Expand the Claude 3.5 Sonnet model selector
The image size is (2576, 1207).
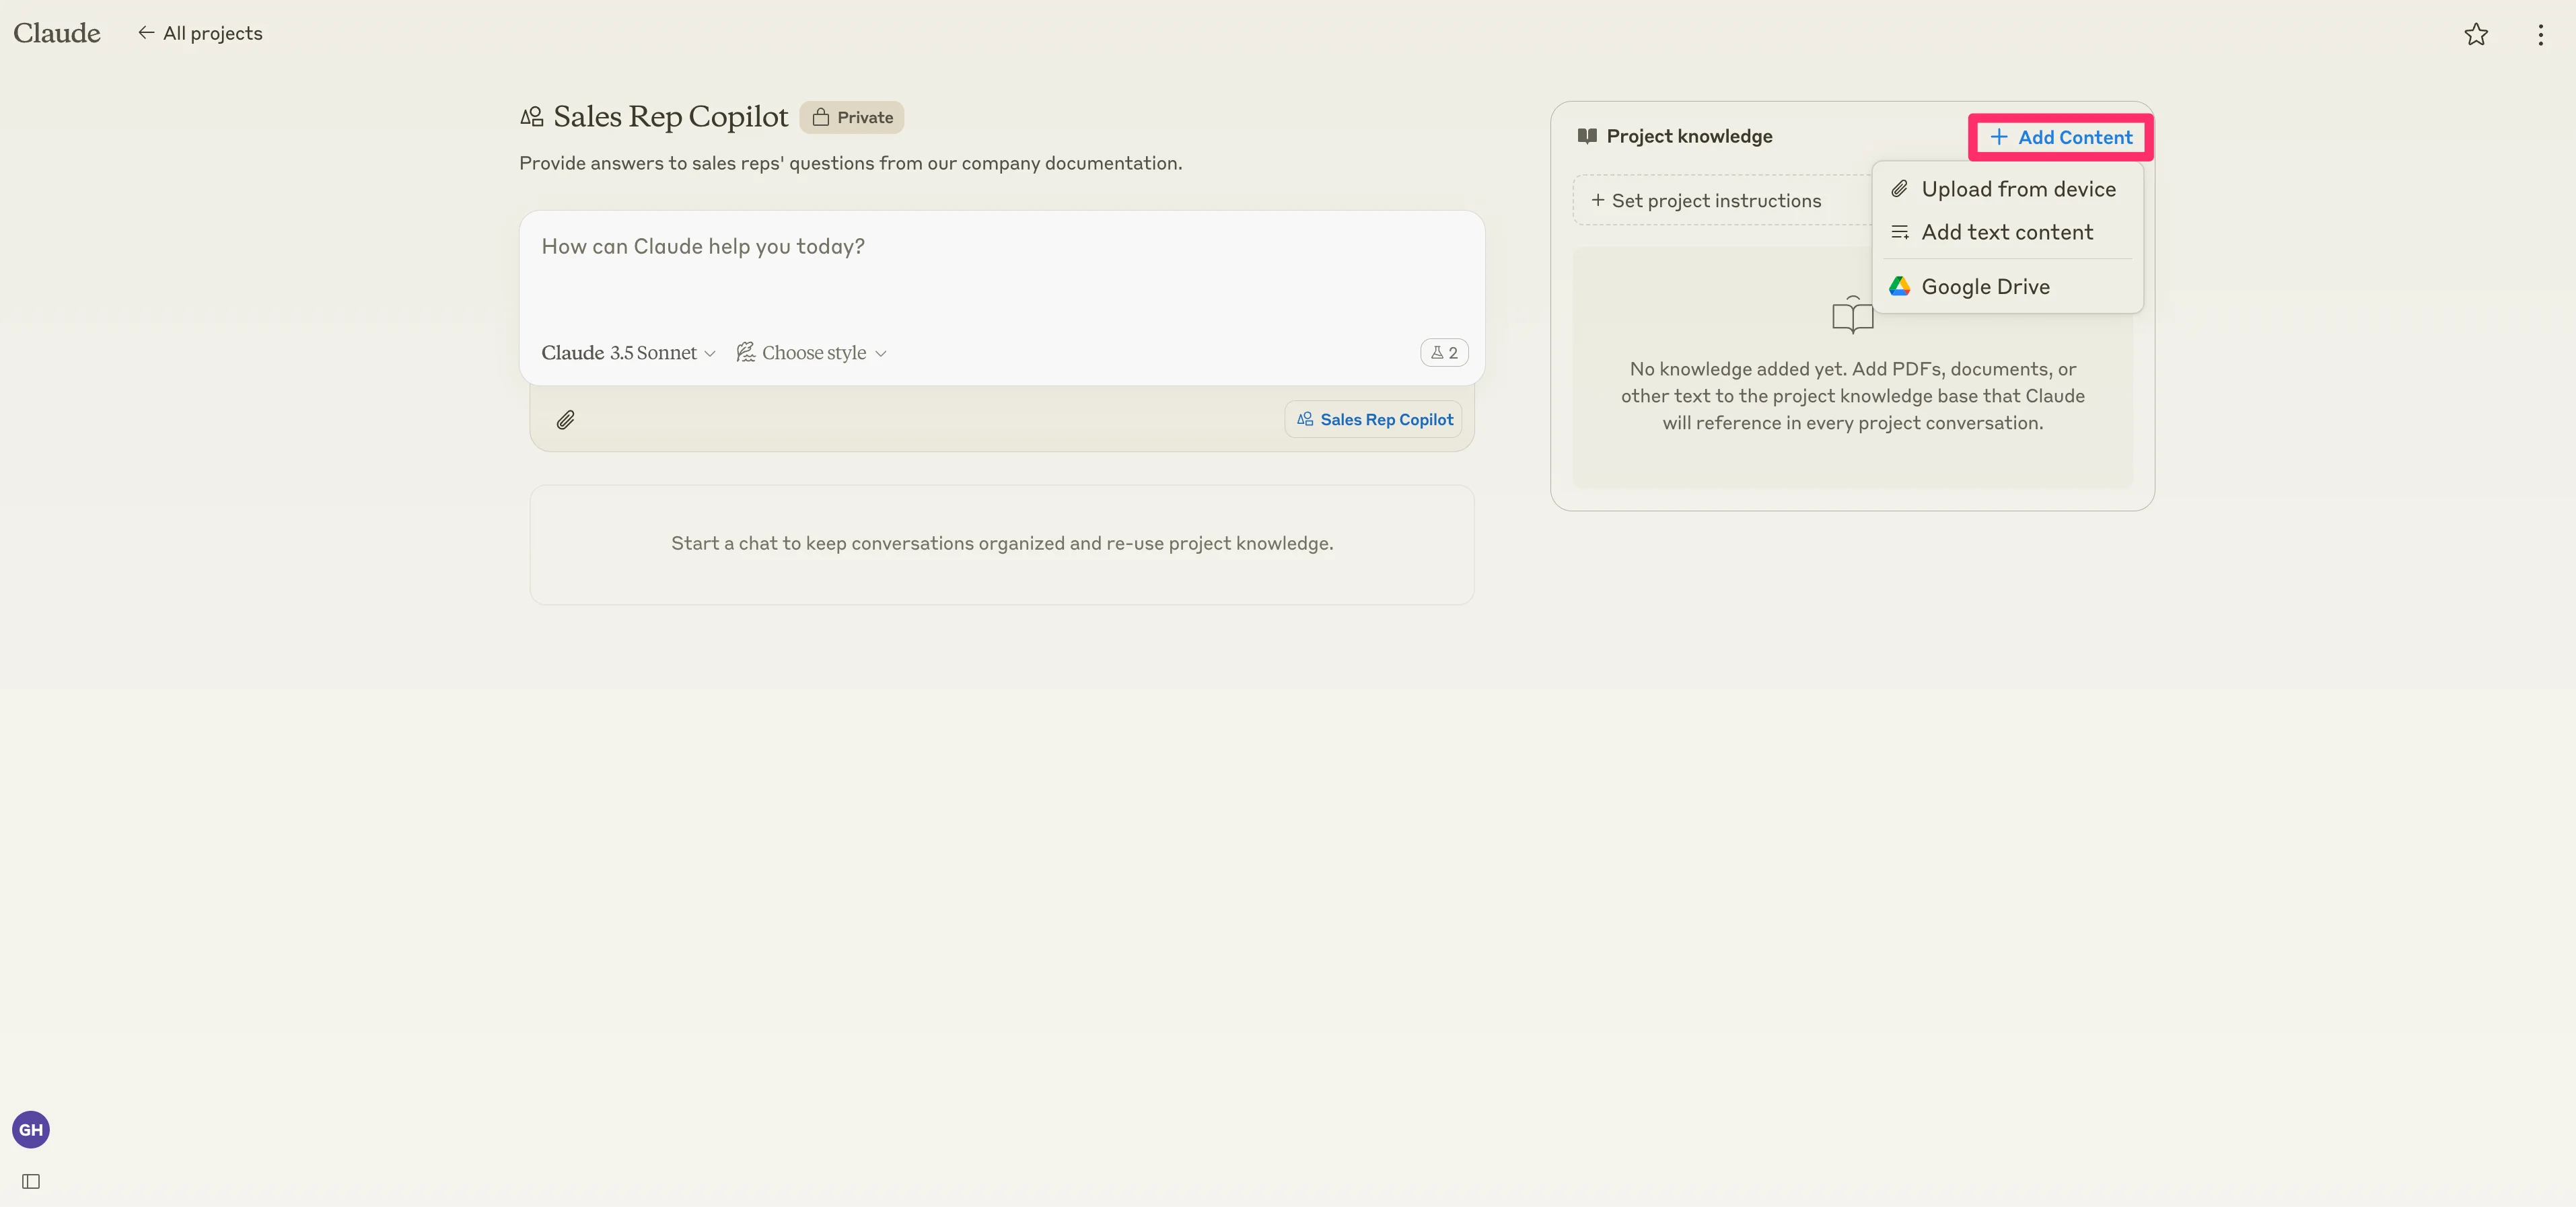click(x=628, y=353)
